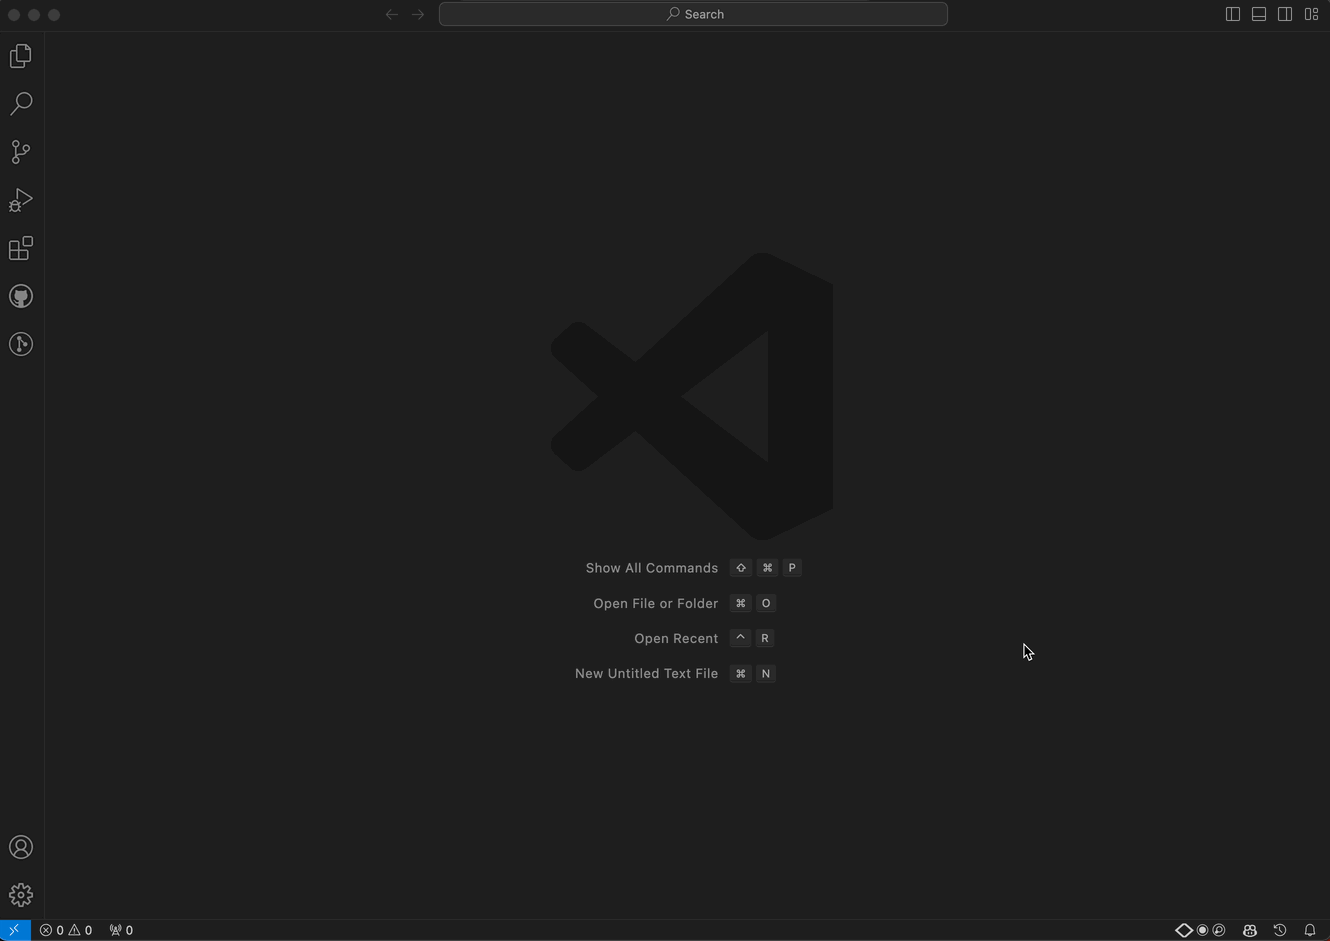Open the Manage gear menu

[21, 895]
